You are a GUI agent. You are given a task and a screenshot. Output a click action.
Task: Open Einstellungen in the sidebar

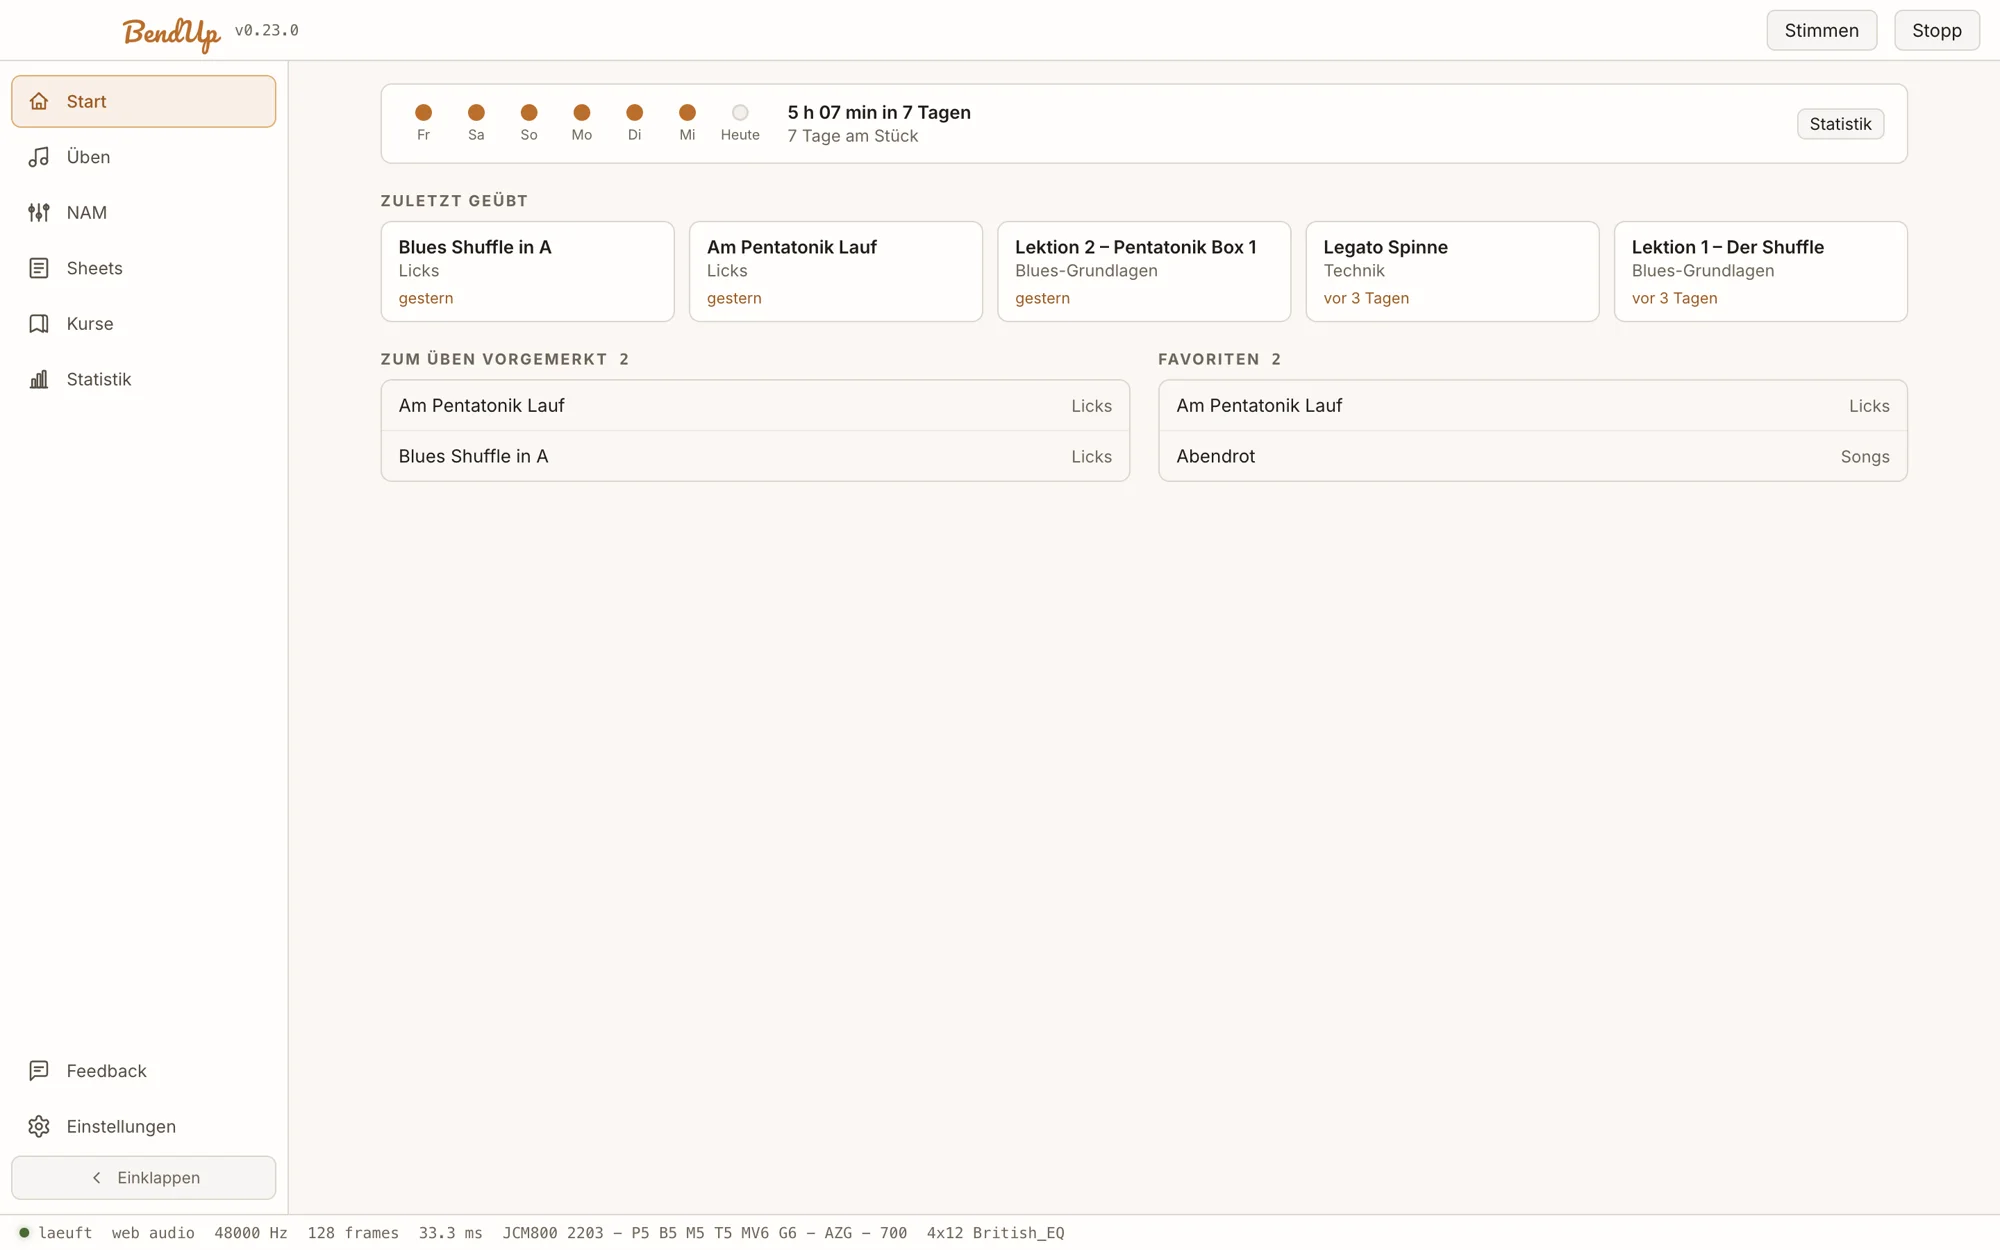[x=144, y=1126]
